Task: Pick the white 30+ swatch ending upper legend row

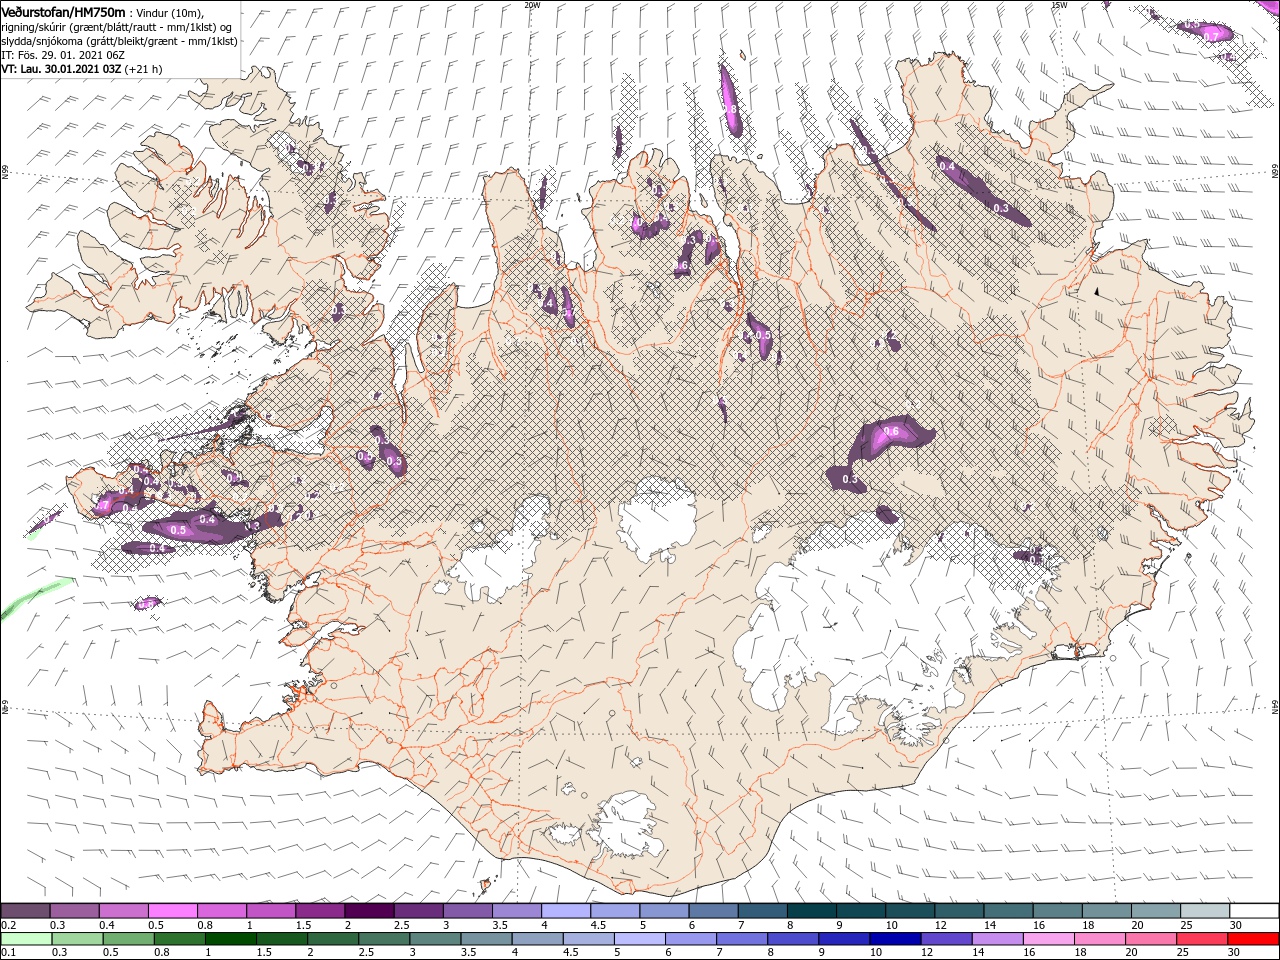Action: click(1255, 911)
